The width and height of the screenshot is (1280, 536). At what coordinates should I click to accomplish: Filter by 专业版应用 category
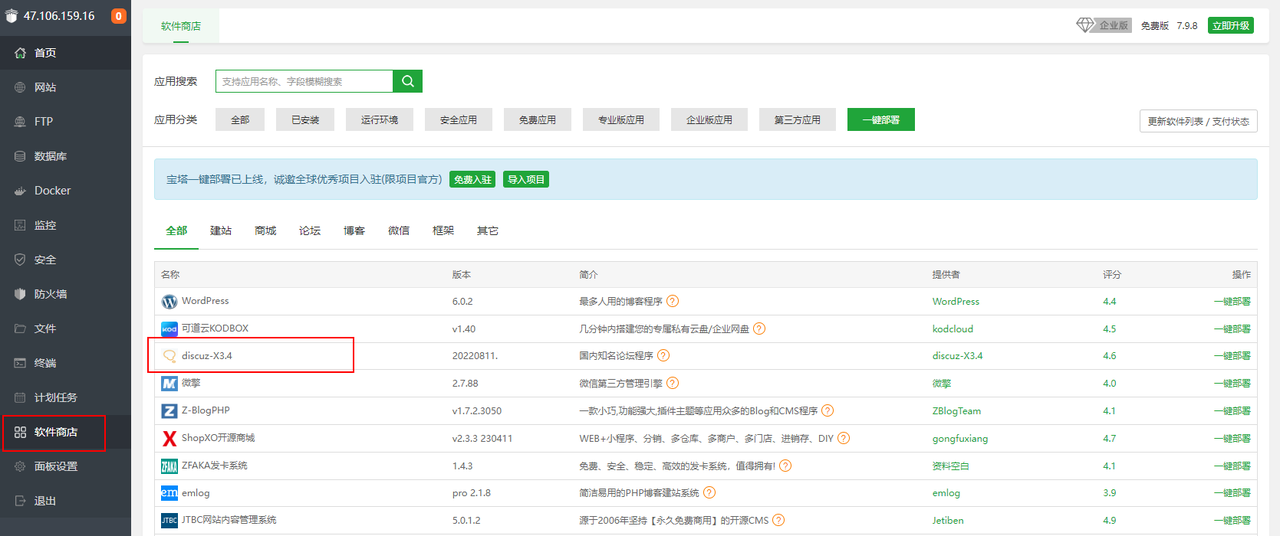(x=621, y=120)
